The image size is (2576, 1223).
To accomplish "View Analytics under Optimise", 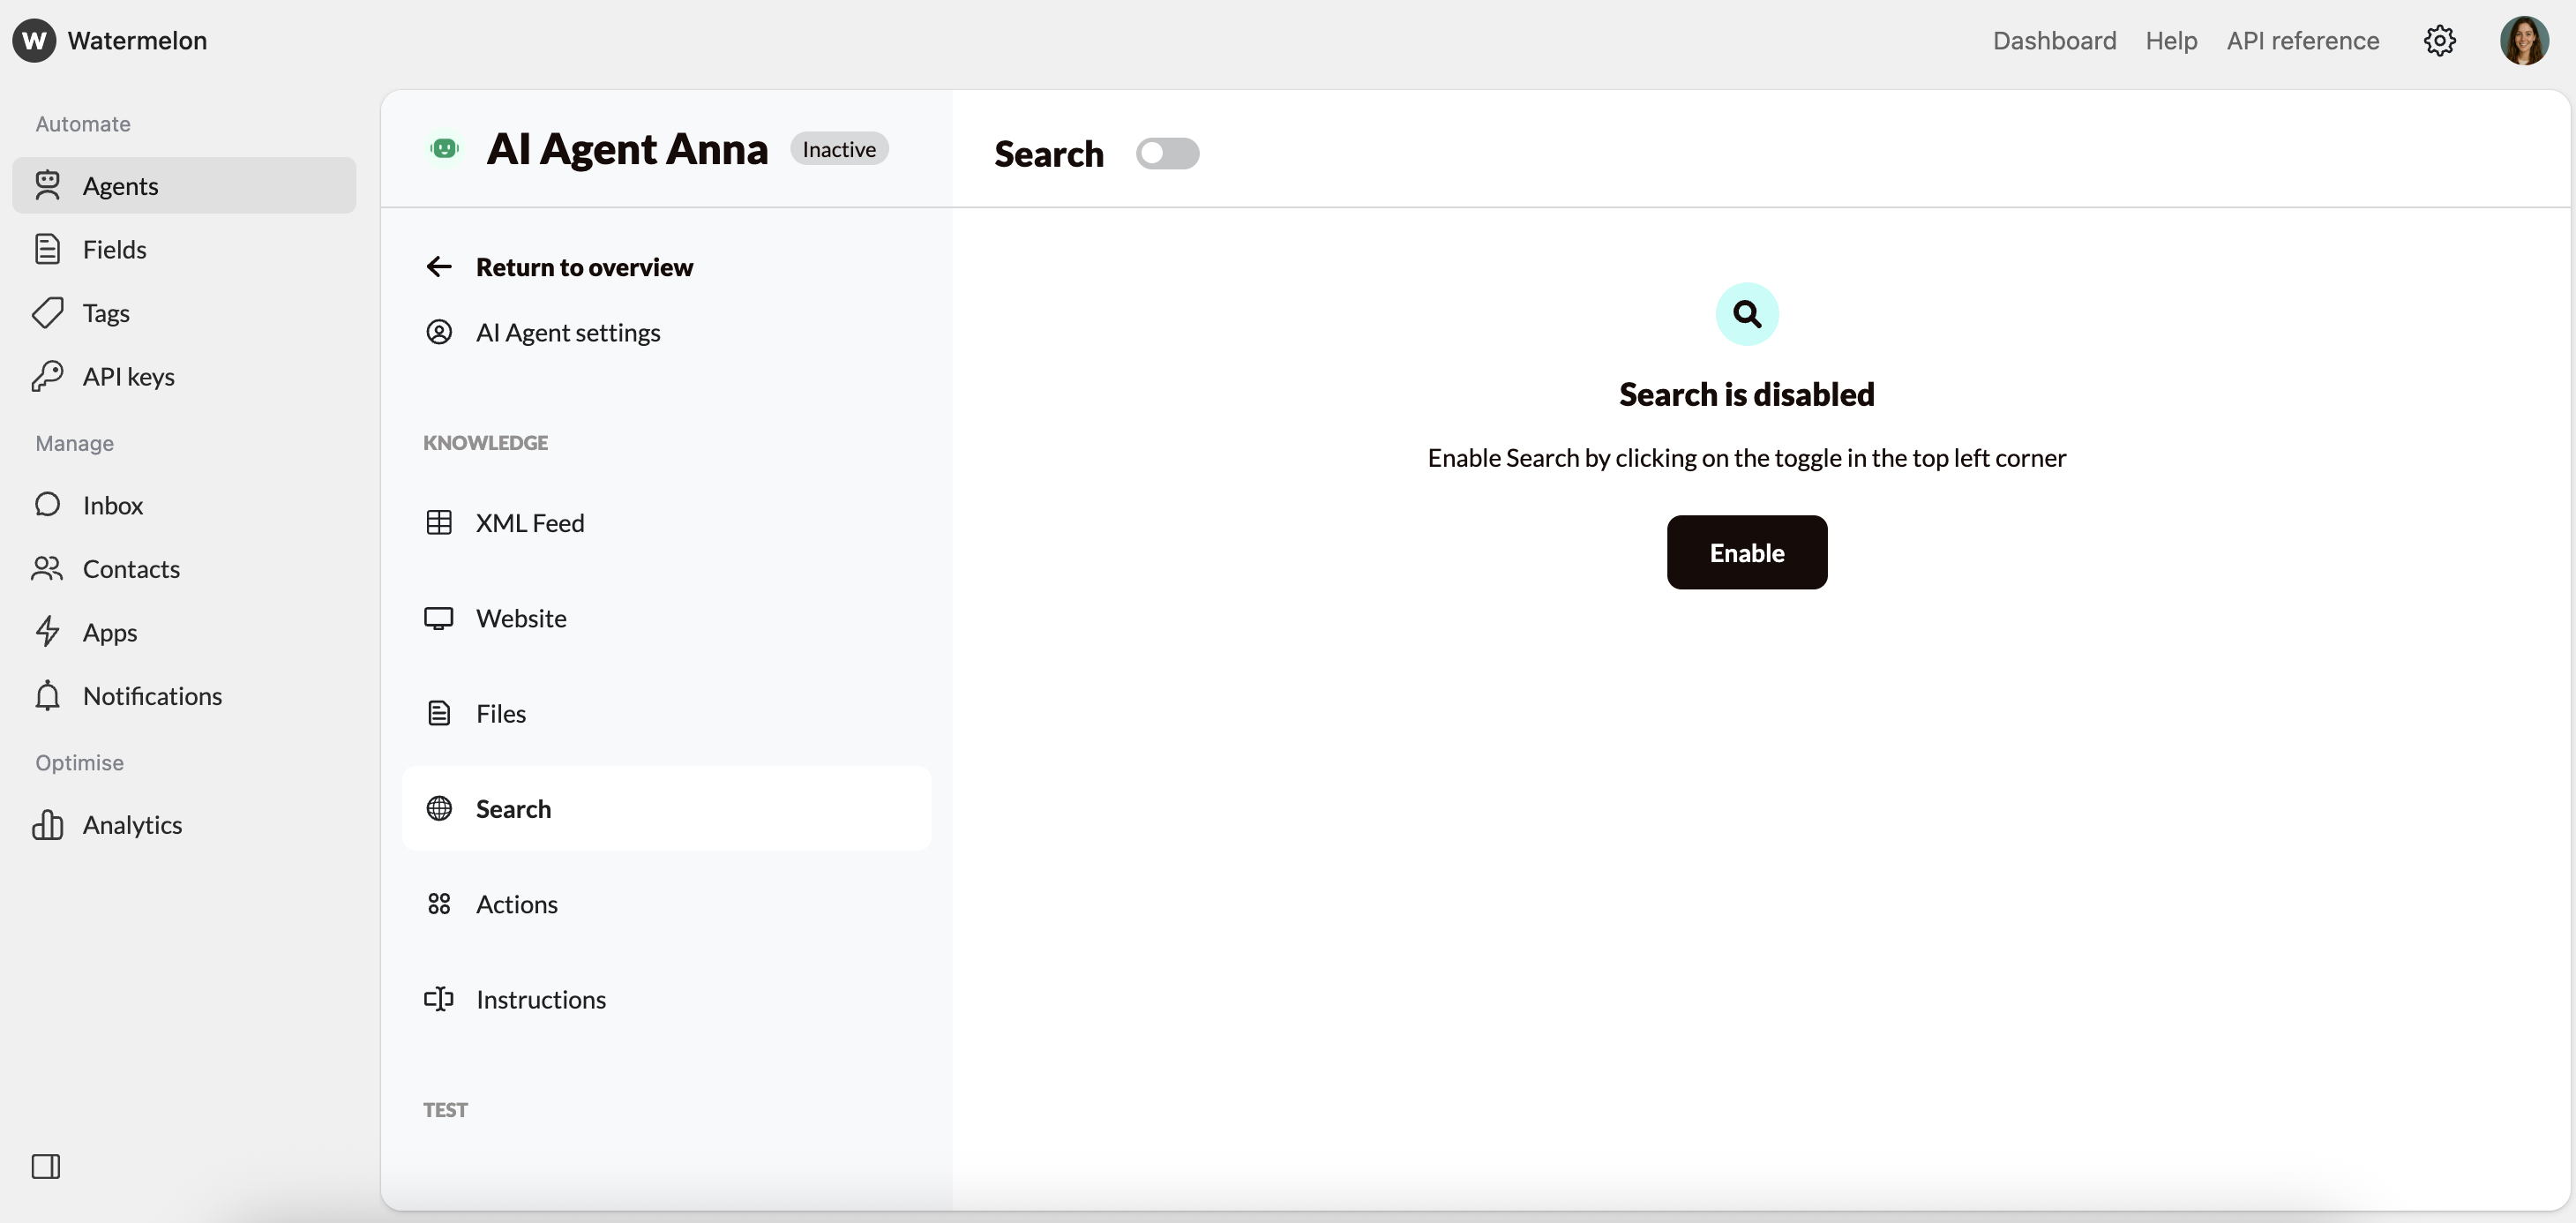I will point(132,824).
